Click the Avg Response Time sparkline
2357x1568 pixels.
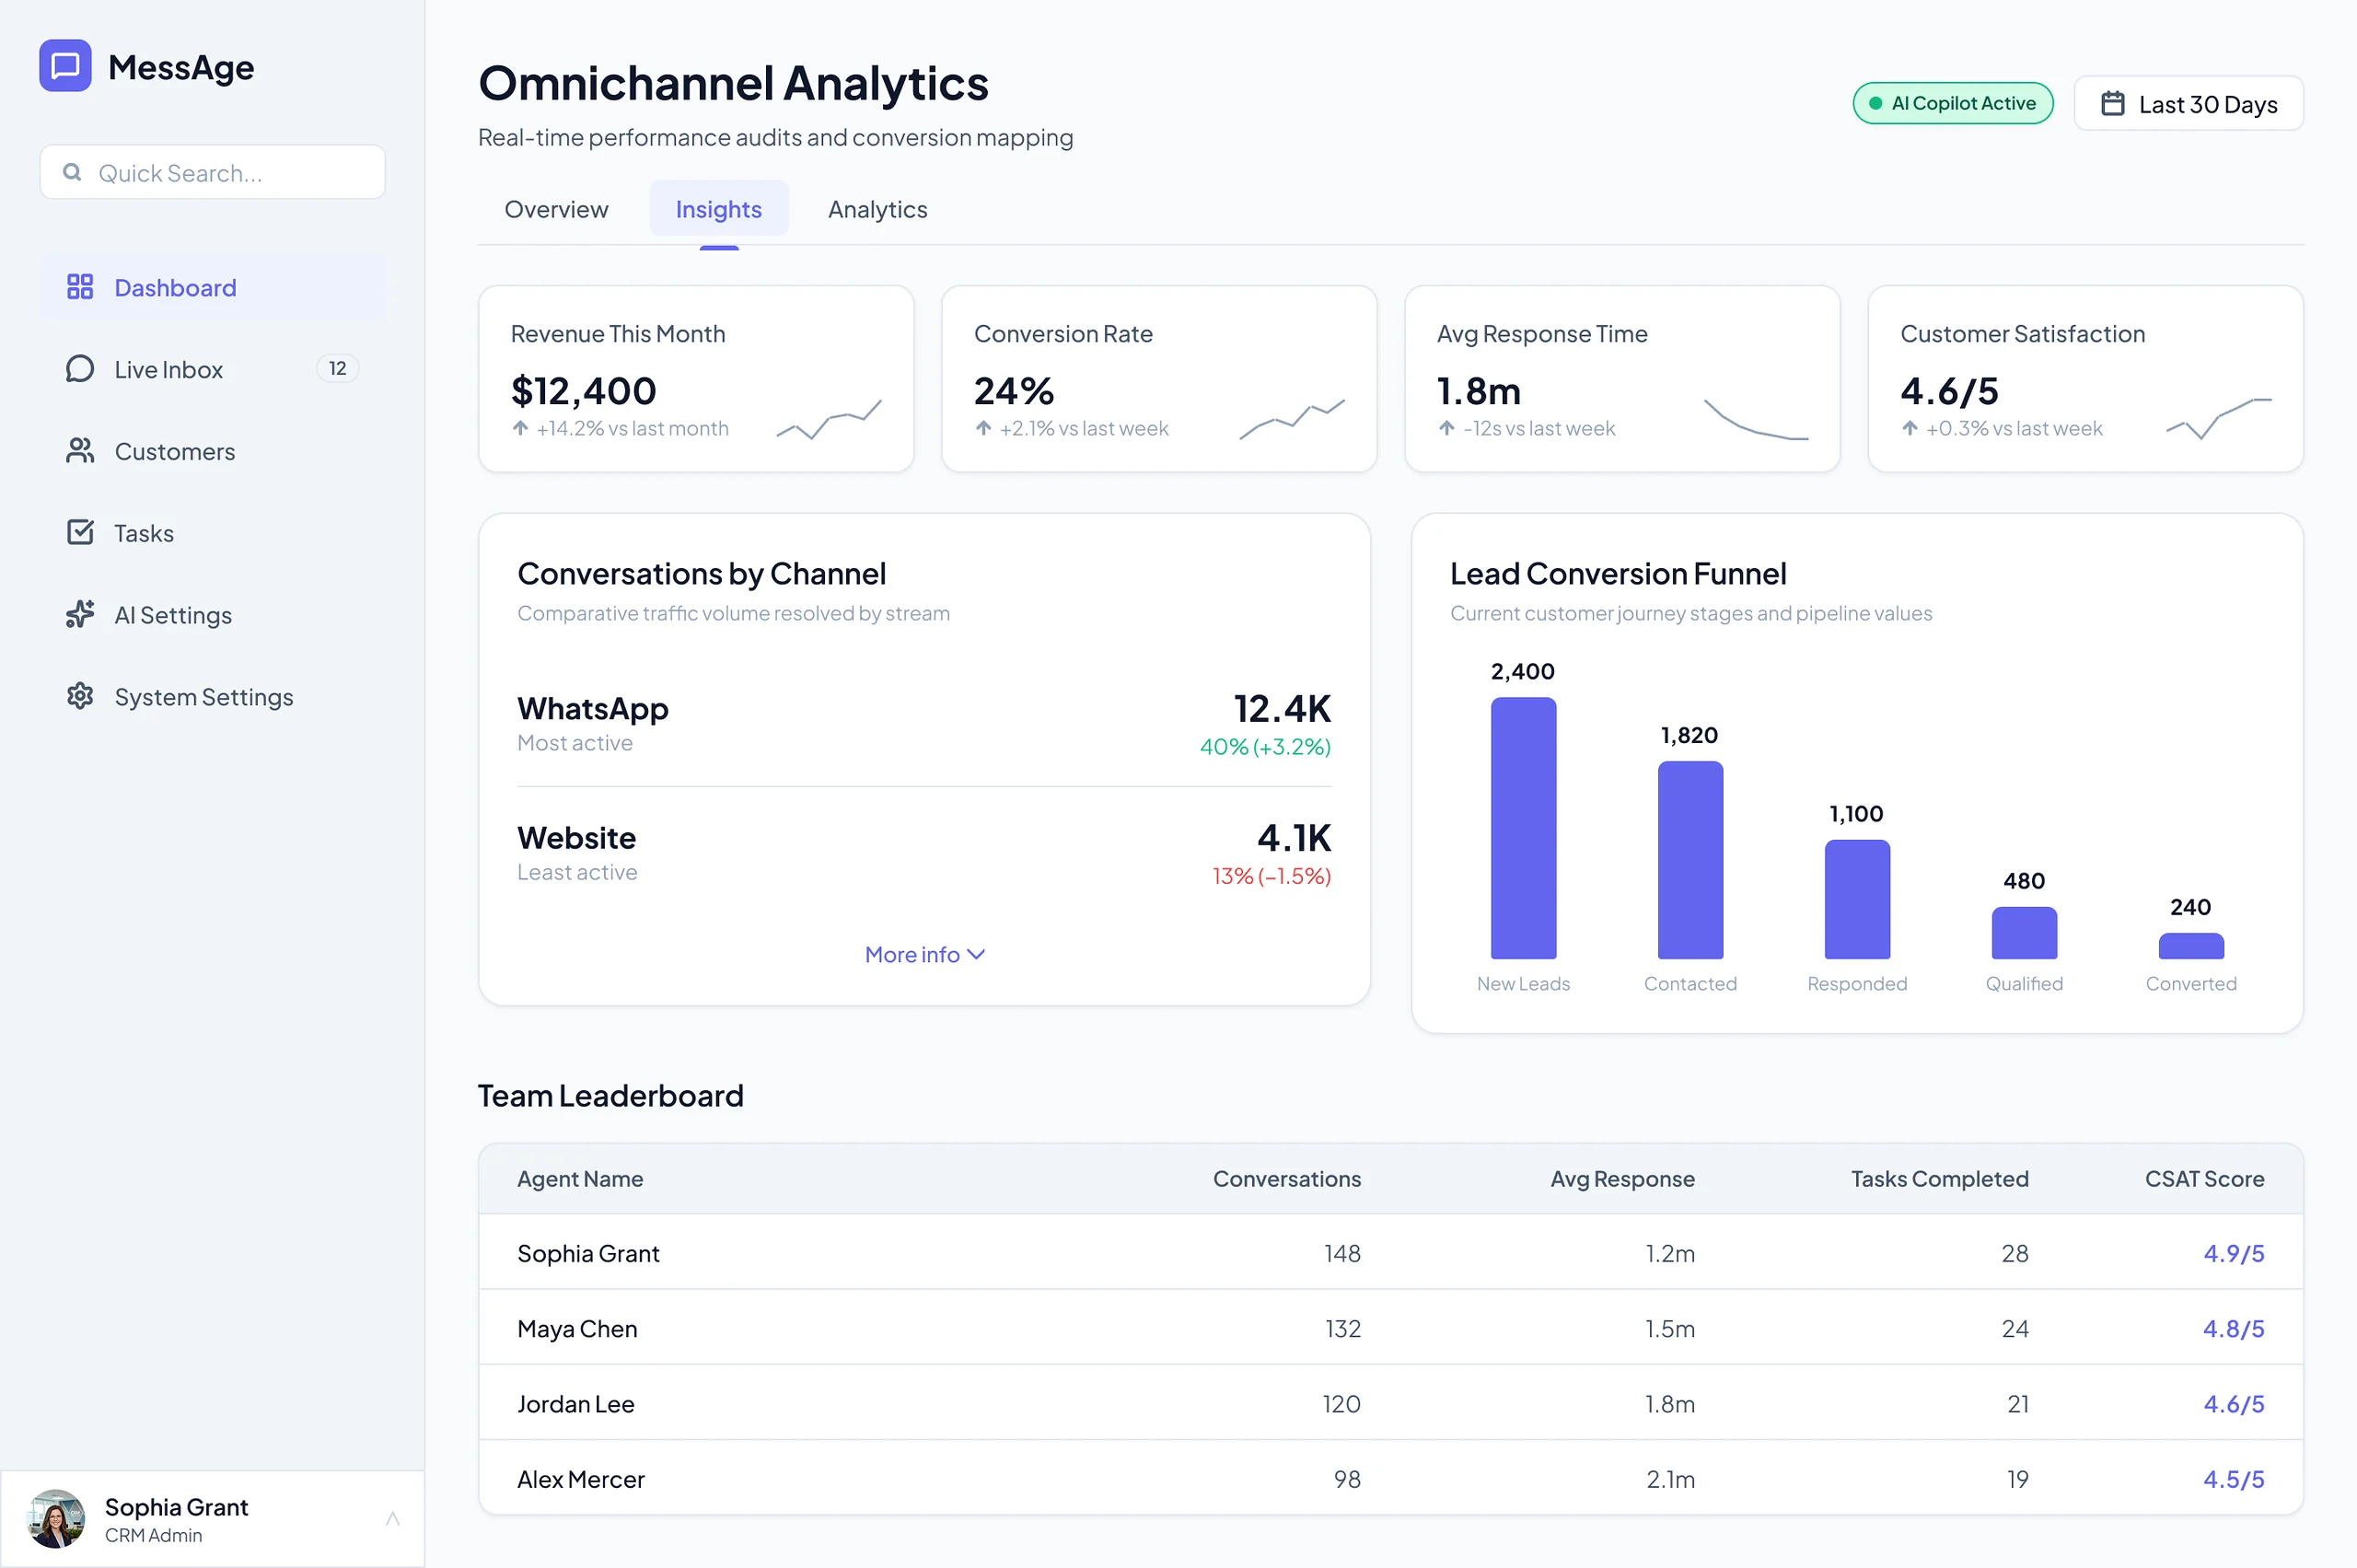click(1756, 419)
